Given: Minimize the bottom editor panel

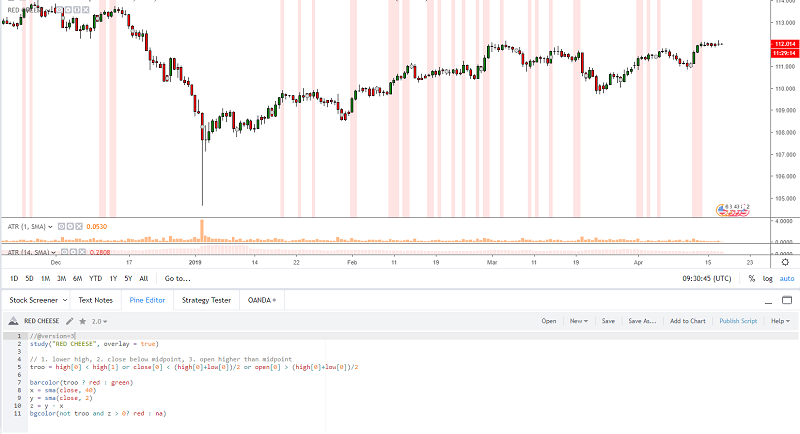Looking at the screenshot, I should pos(769,299).
